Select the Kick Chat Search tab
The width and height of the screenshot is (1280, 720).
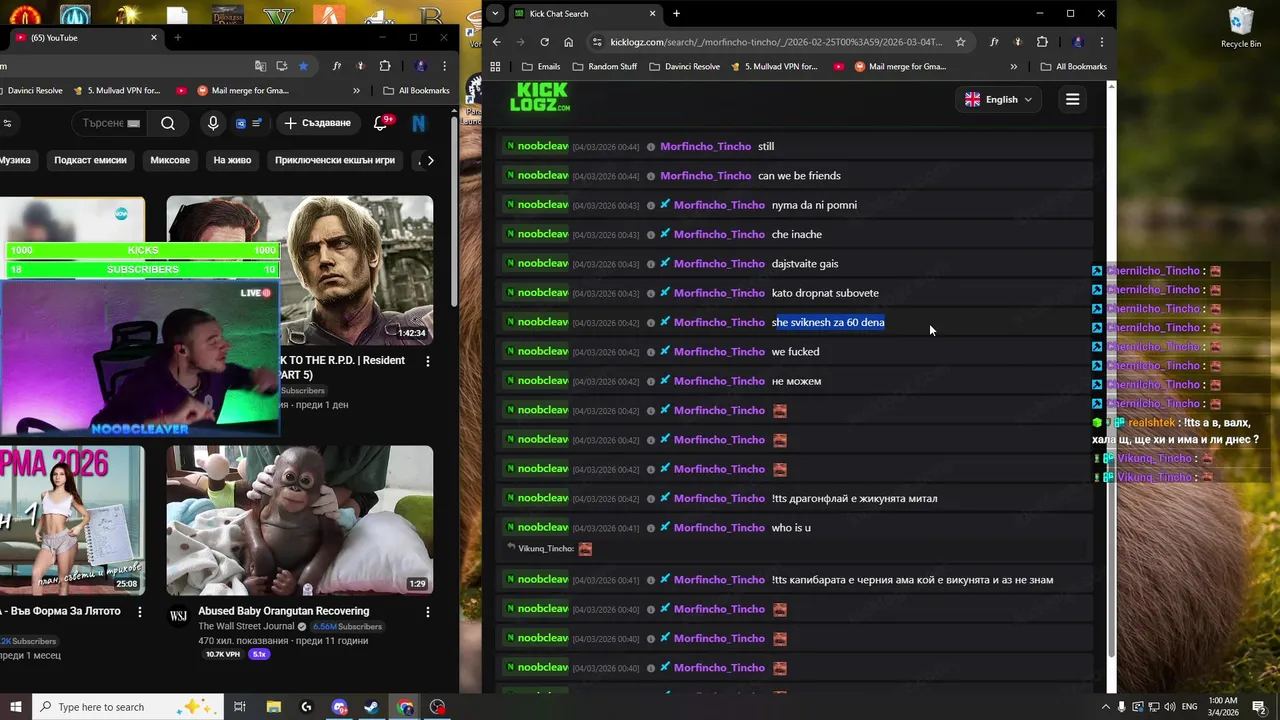pos(585,13)
